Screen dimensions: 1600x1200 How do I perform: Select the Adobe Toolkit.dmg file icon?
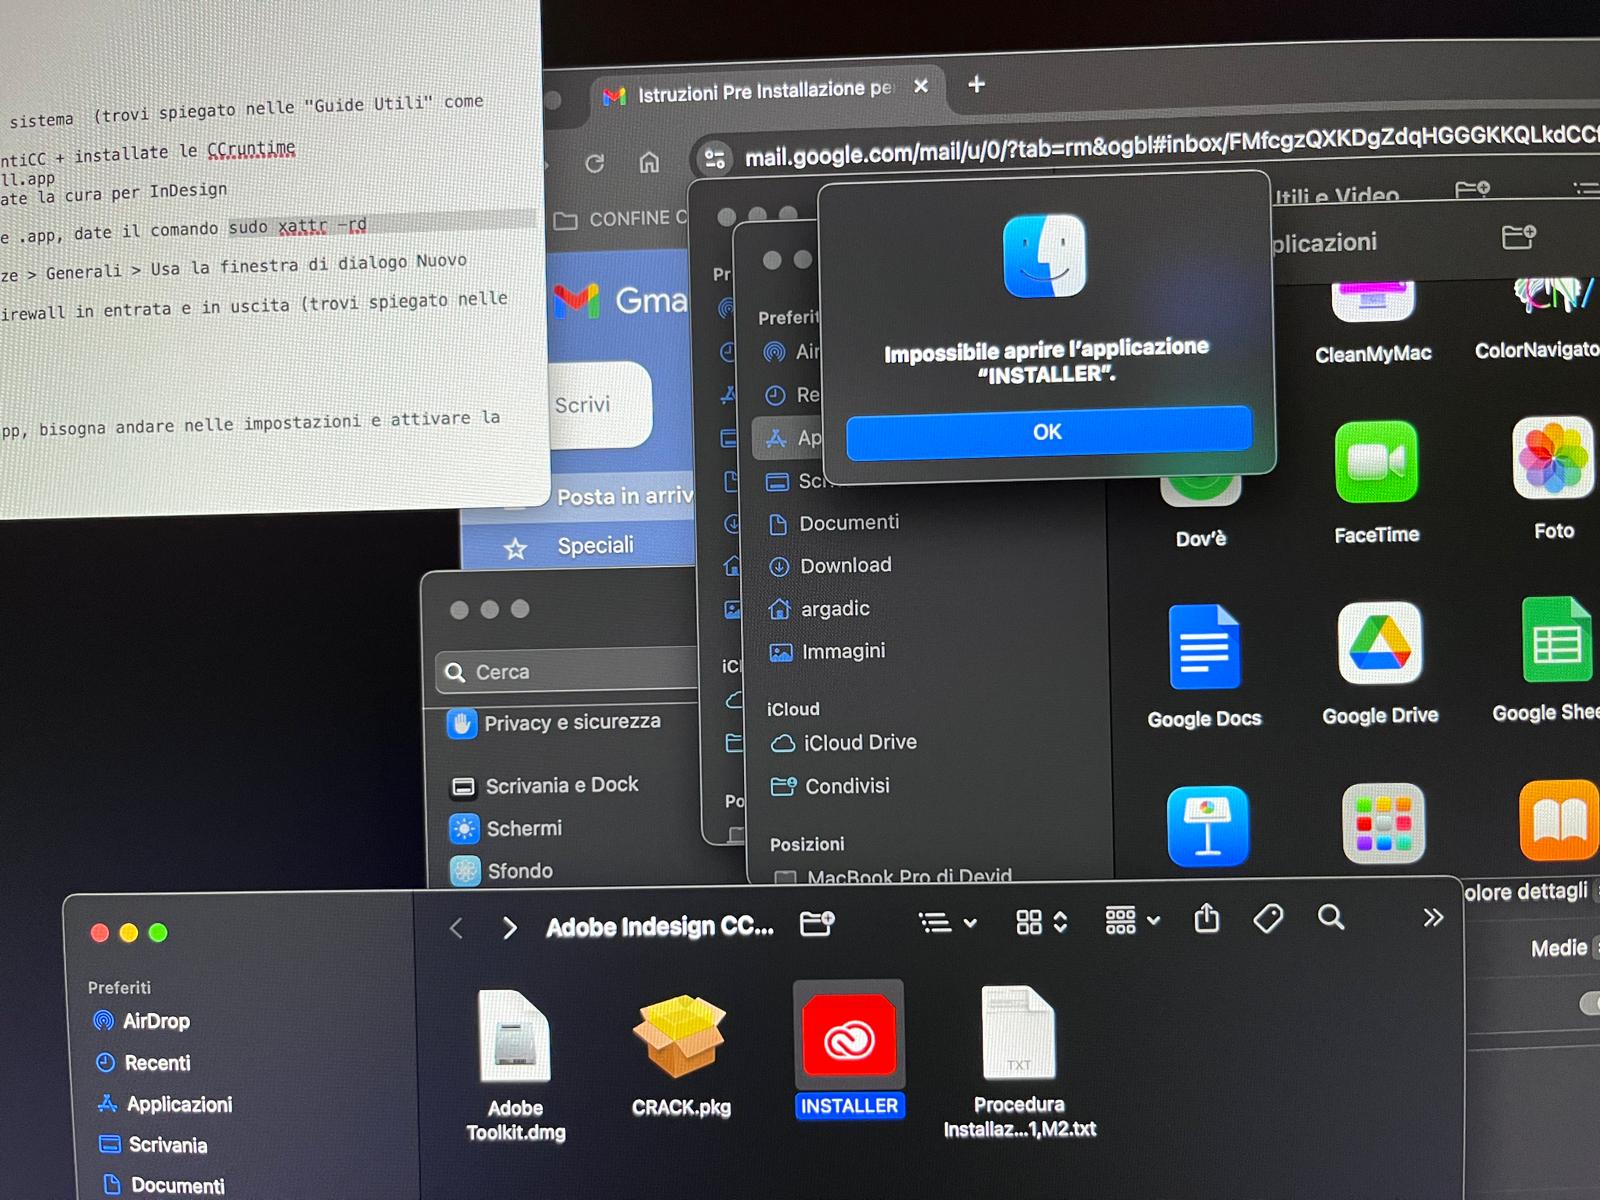[515, 1036]
